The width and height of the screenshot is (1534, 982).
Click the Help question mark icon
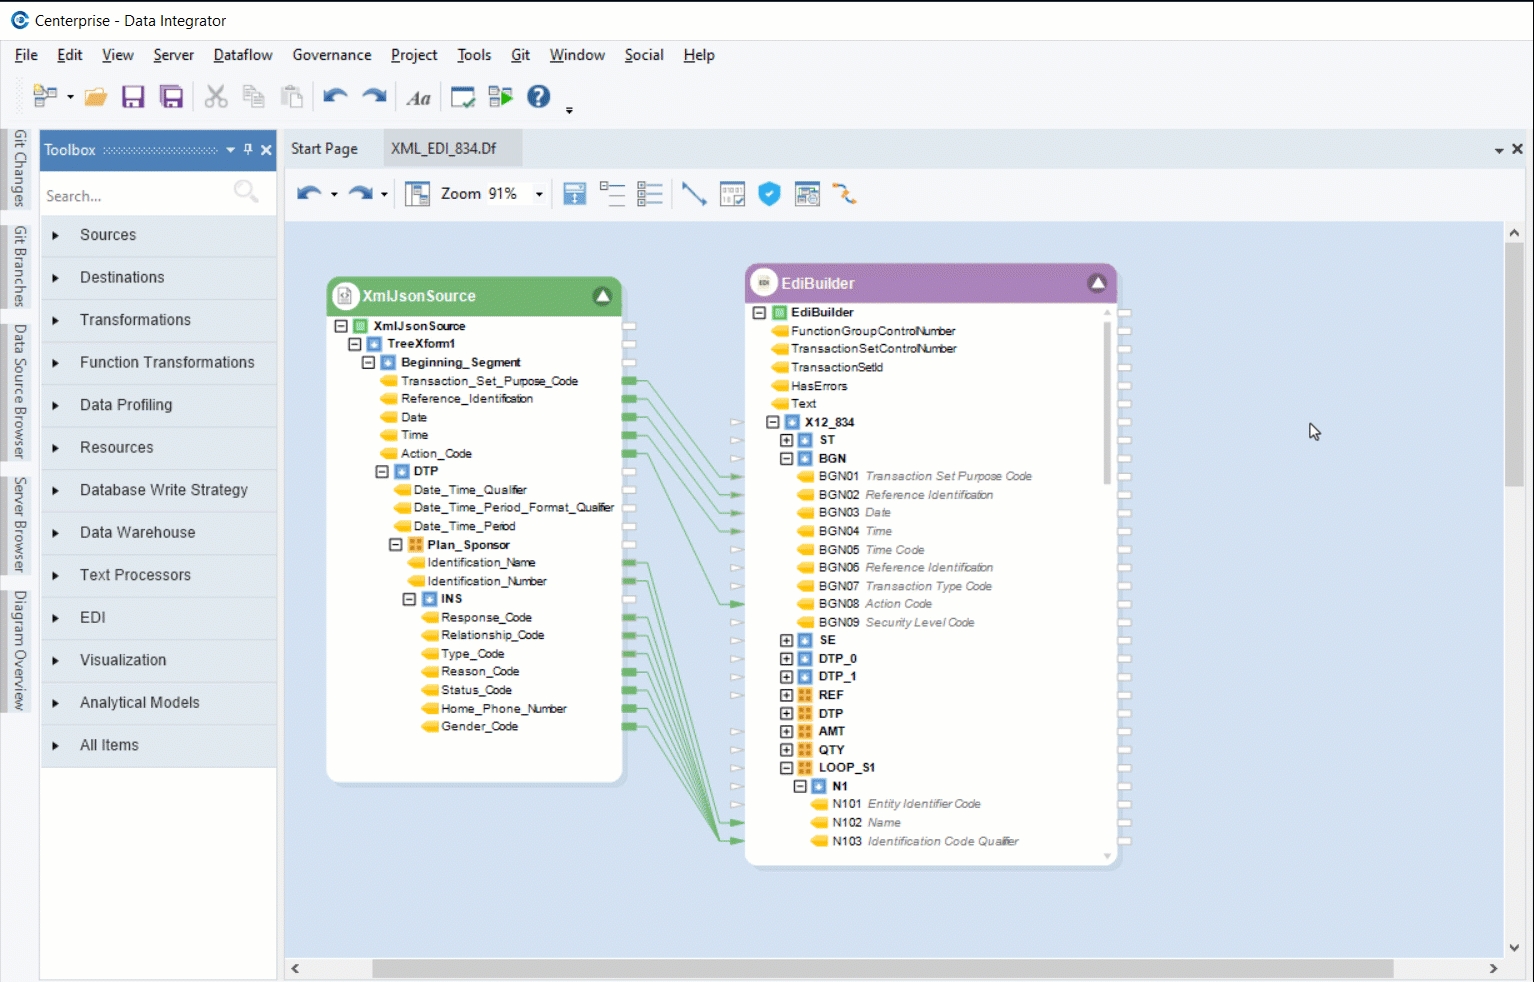pyautogui.click(x=539, y=97)
